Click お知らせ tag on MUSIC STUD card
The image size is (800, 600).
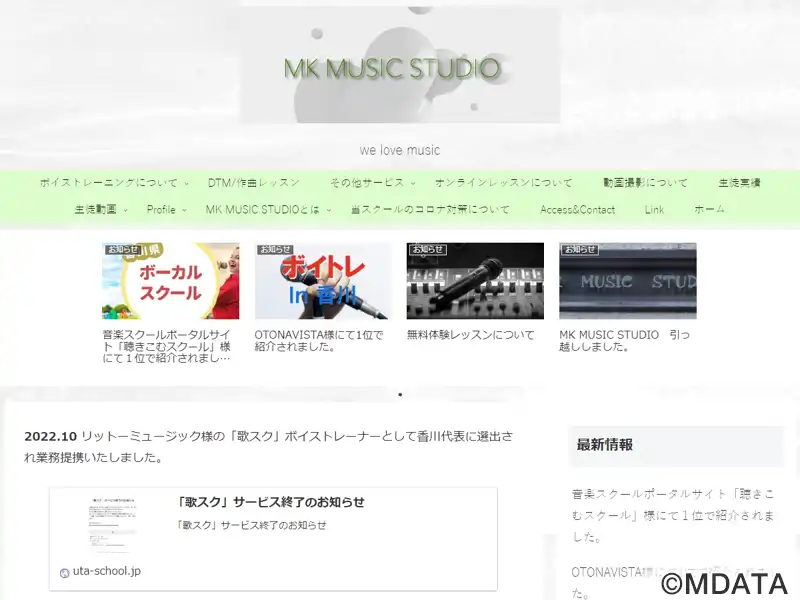point(580,249)
